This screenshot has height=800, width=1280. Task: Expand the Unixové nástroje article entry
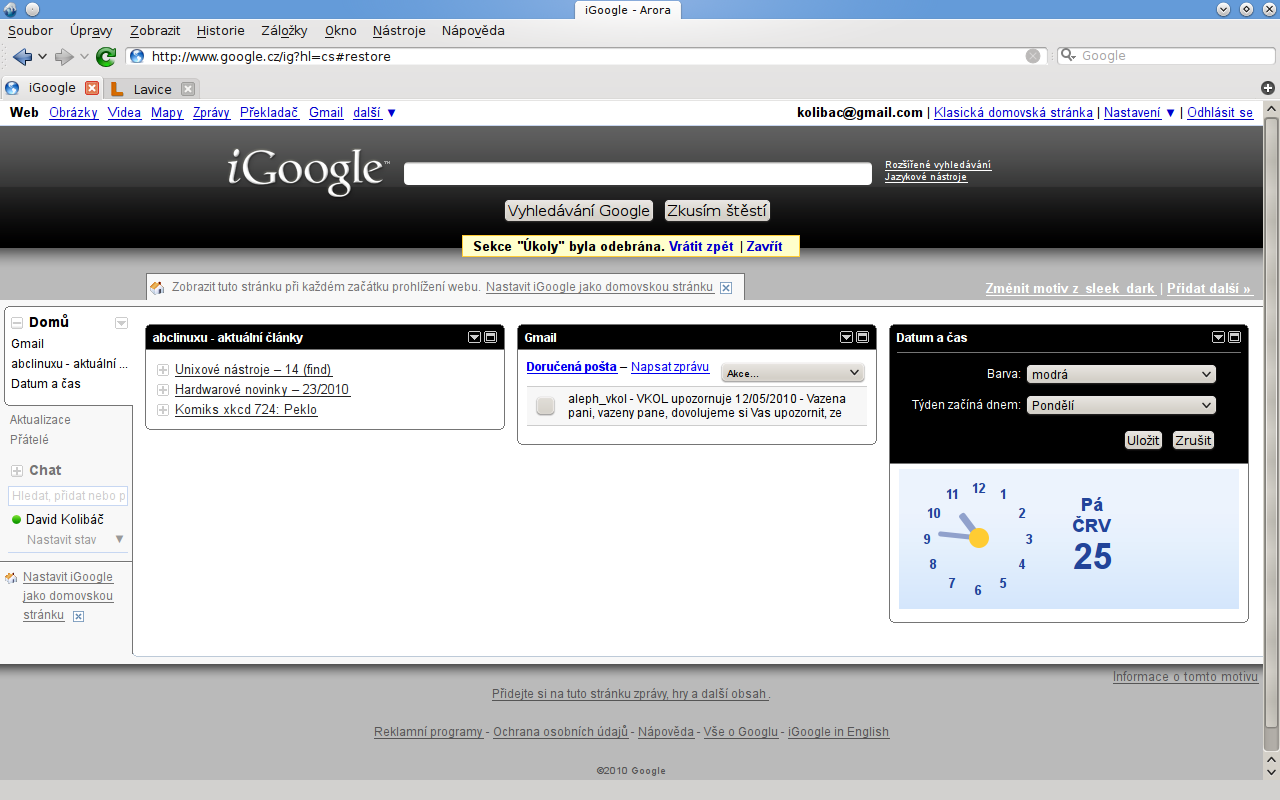(163, 370)
